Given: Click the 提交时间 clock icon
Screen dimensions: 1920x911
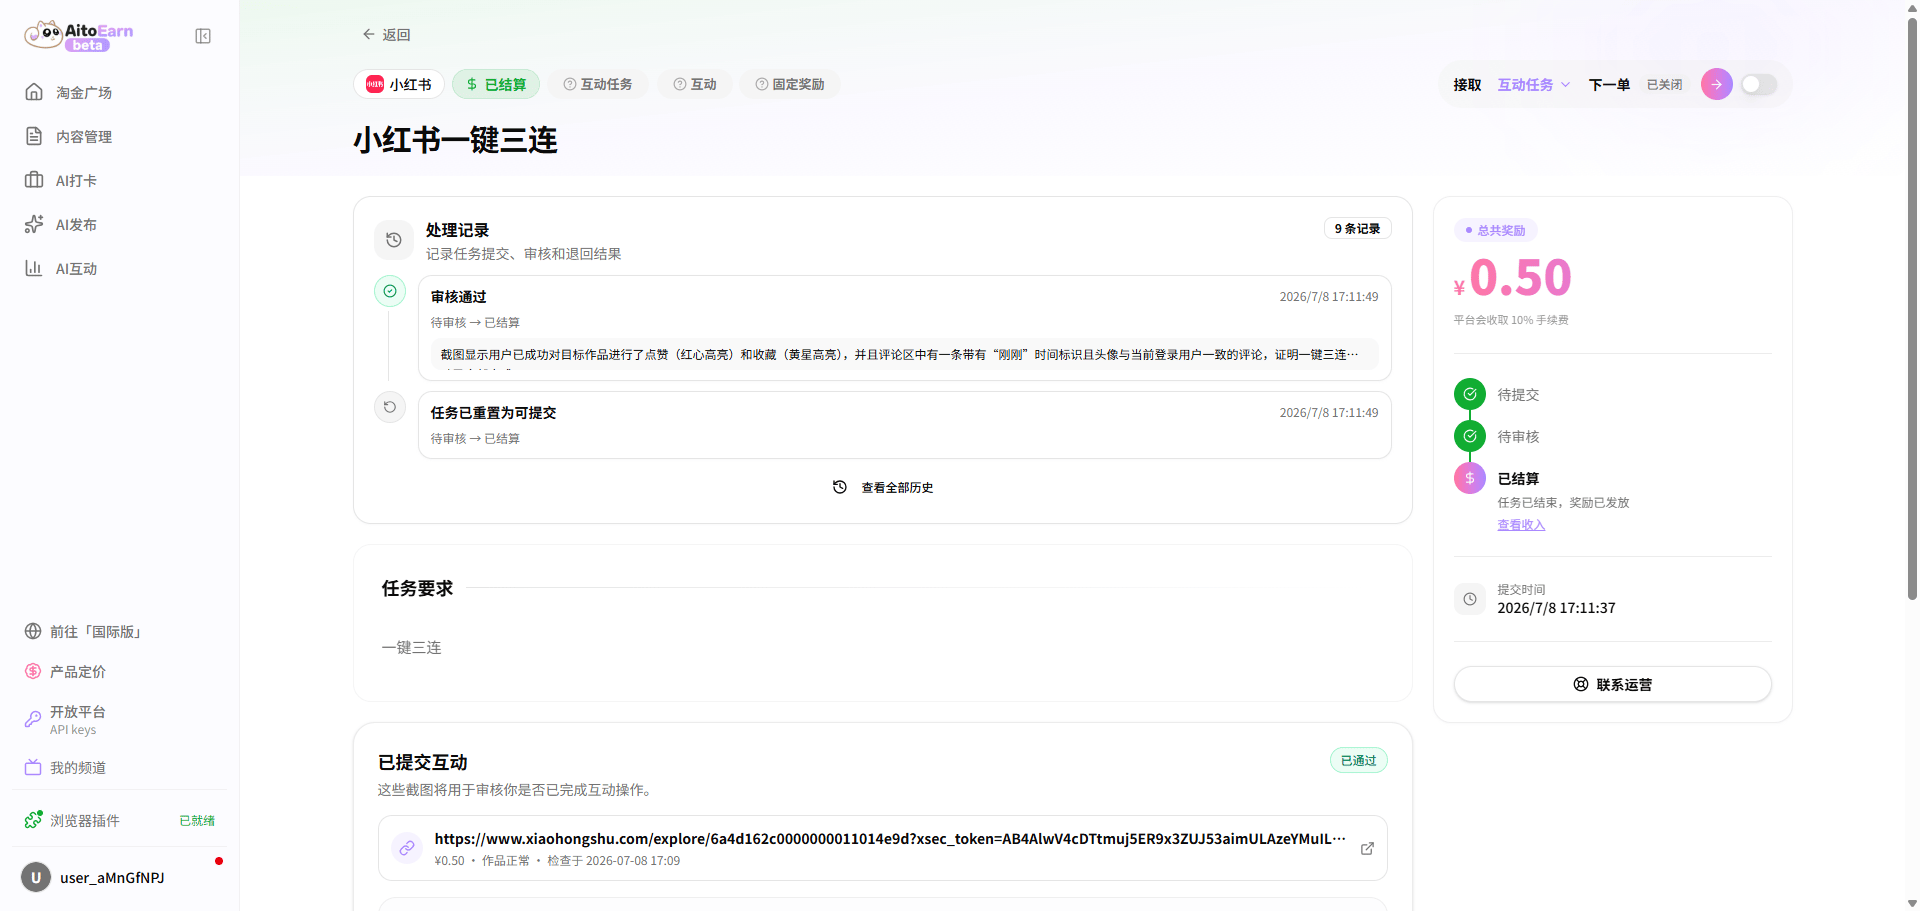Looking at the screenshot, I should 1470,599.
